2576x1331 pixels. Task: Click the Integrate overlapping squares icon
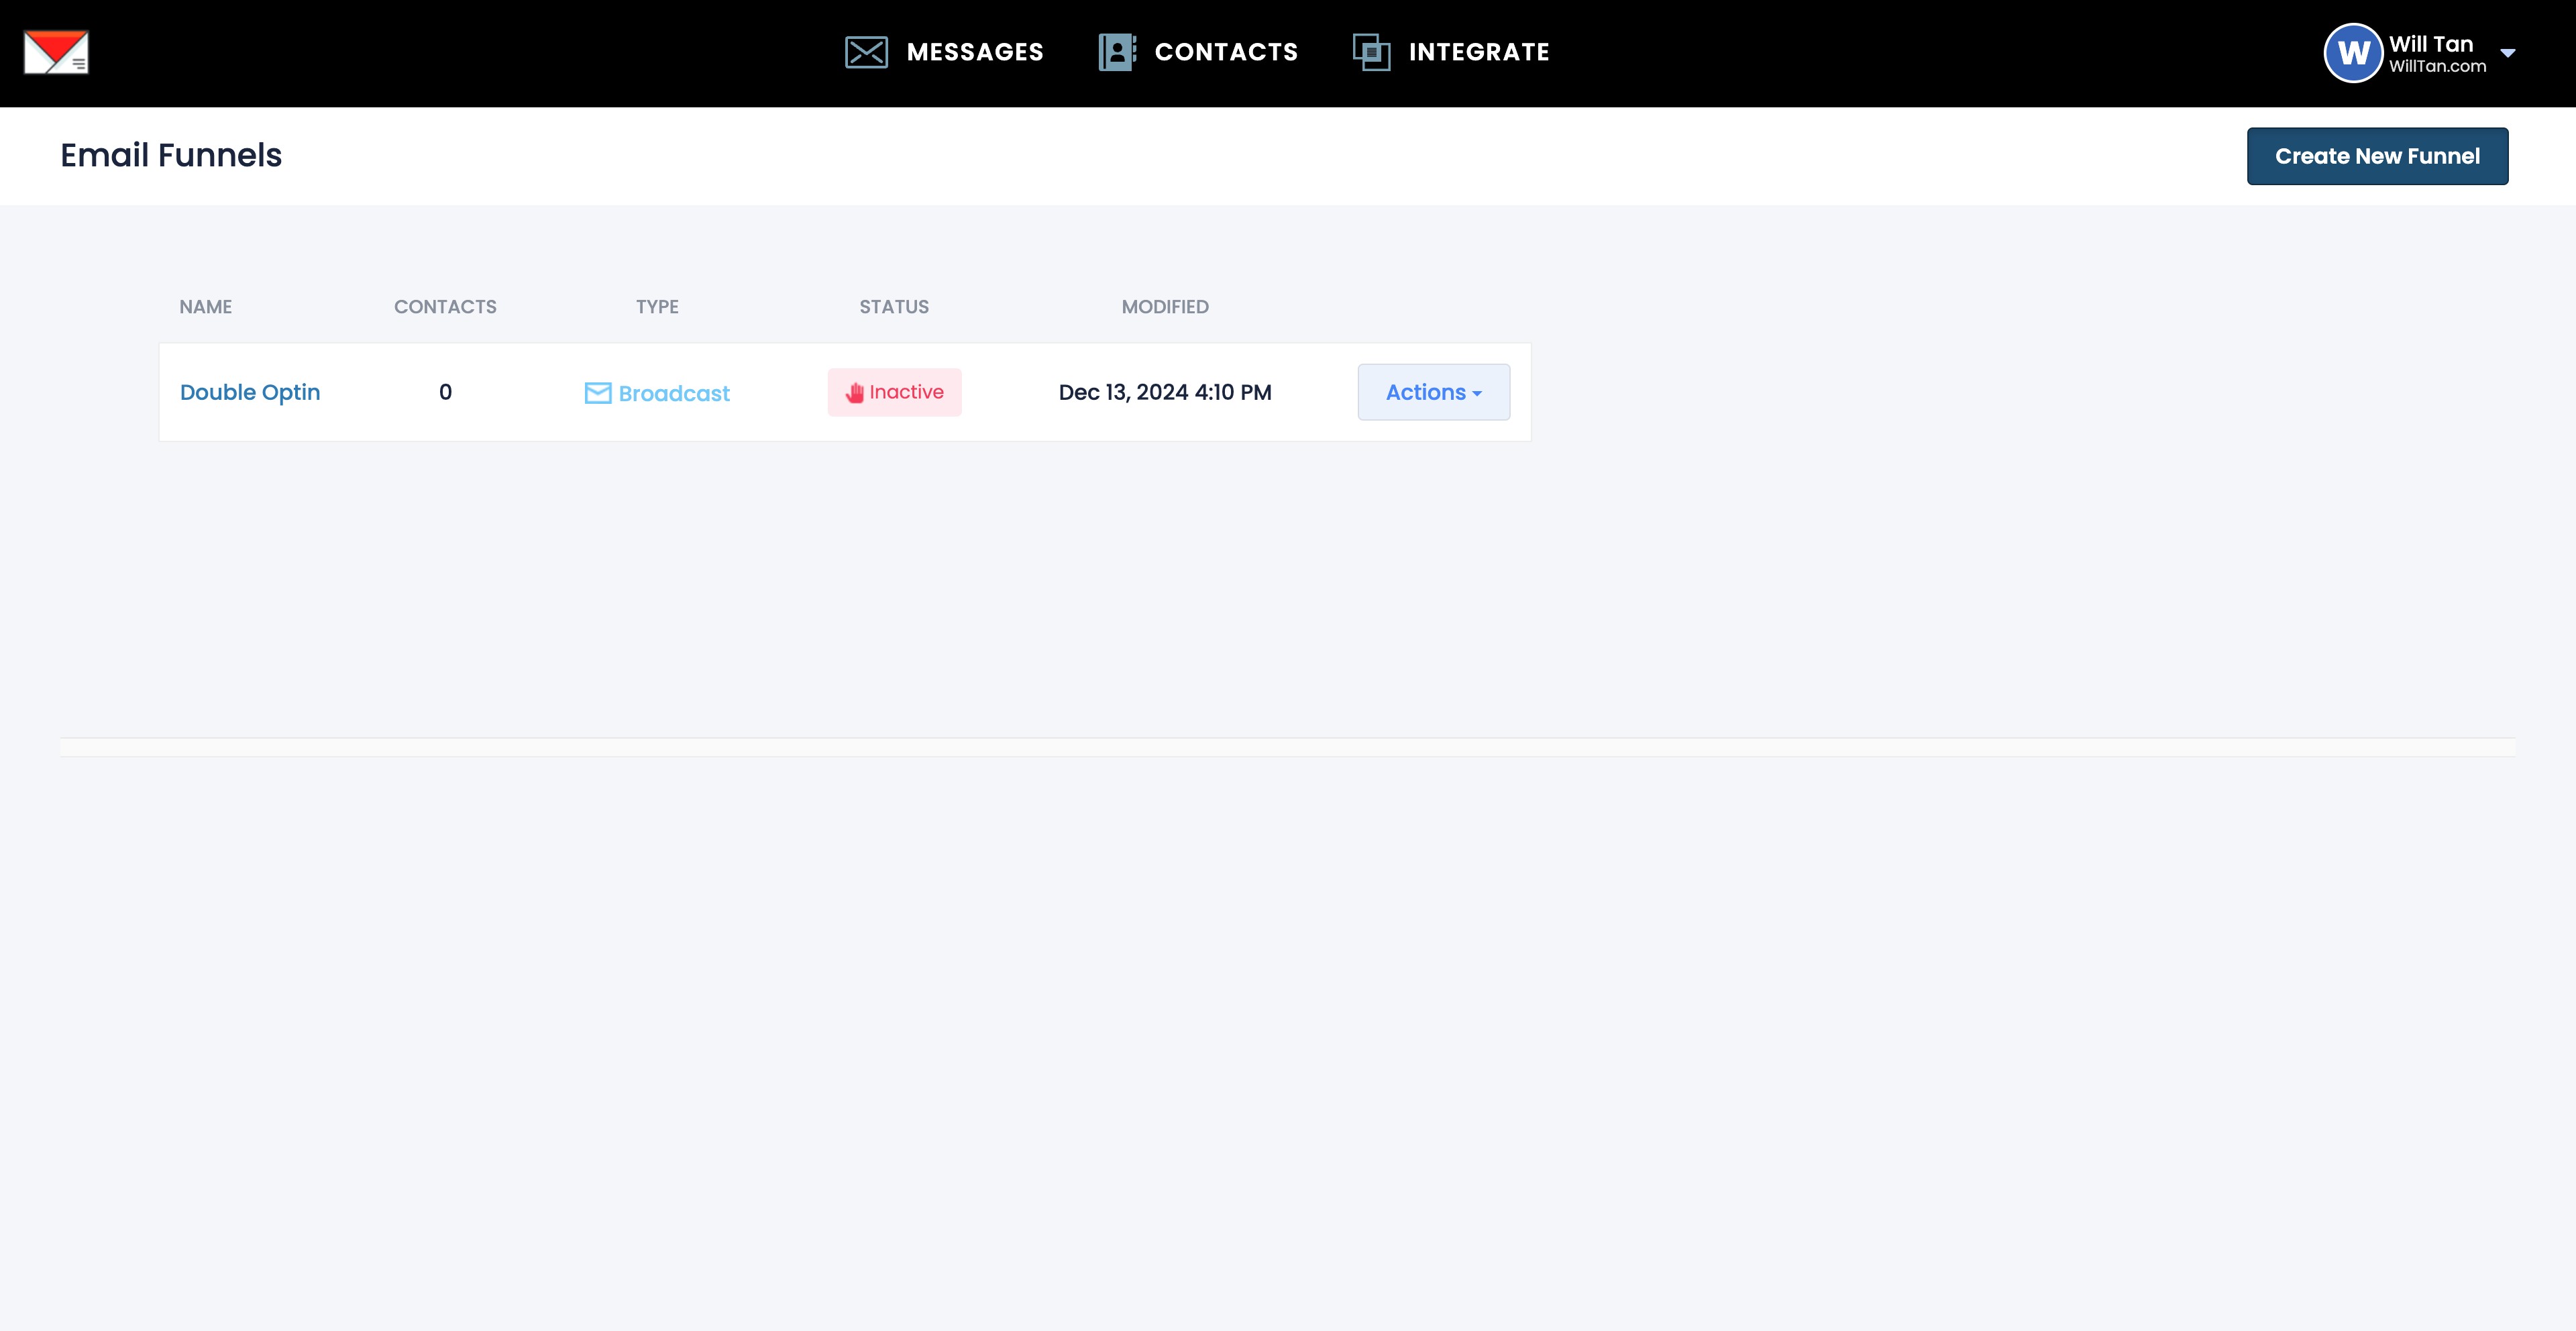coord(1371,52)
